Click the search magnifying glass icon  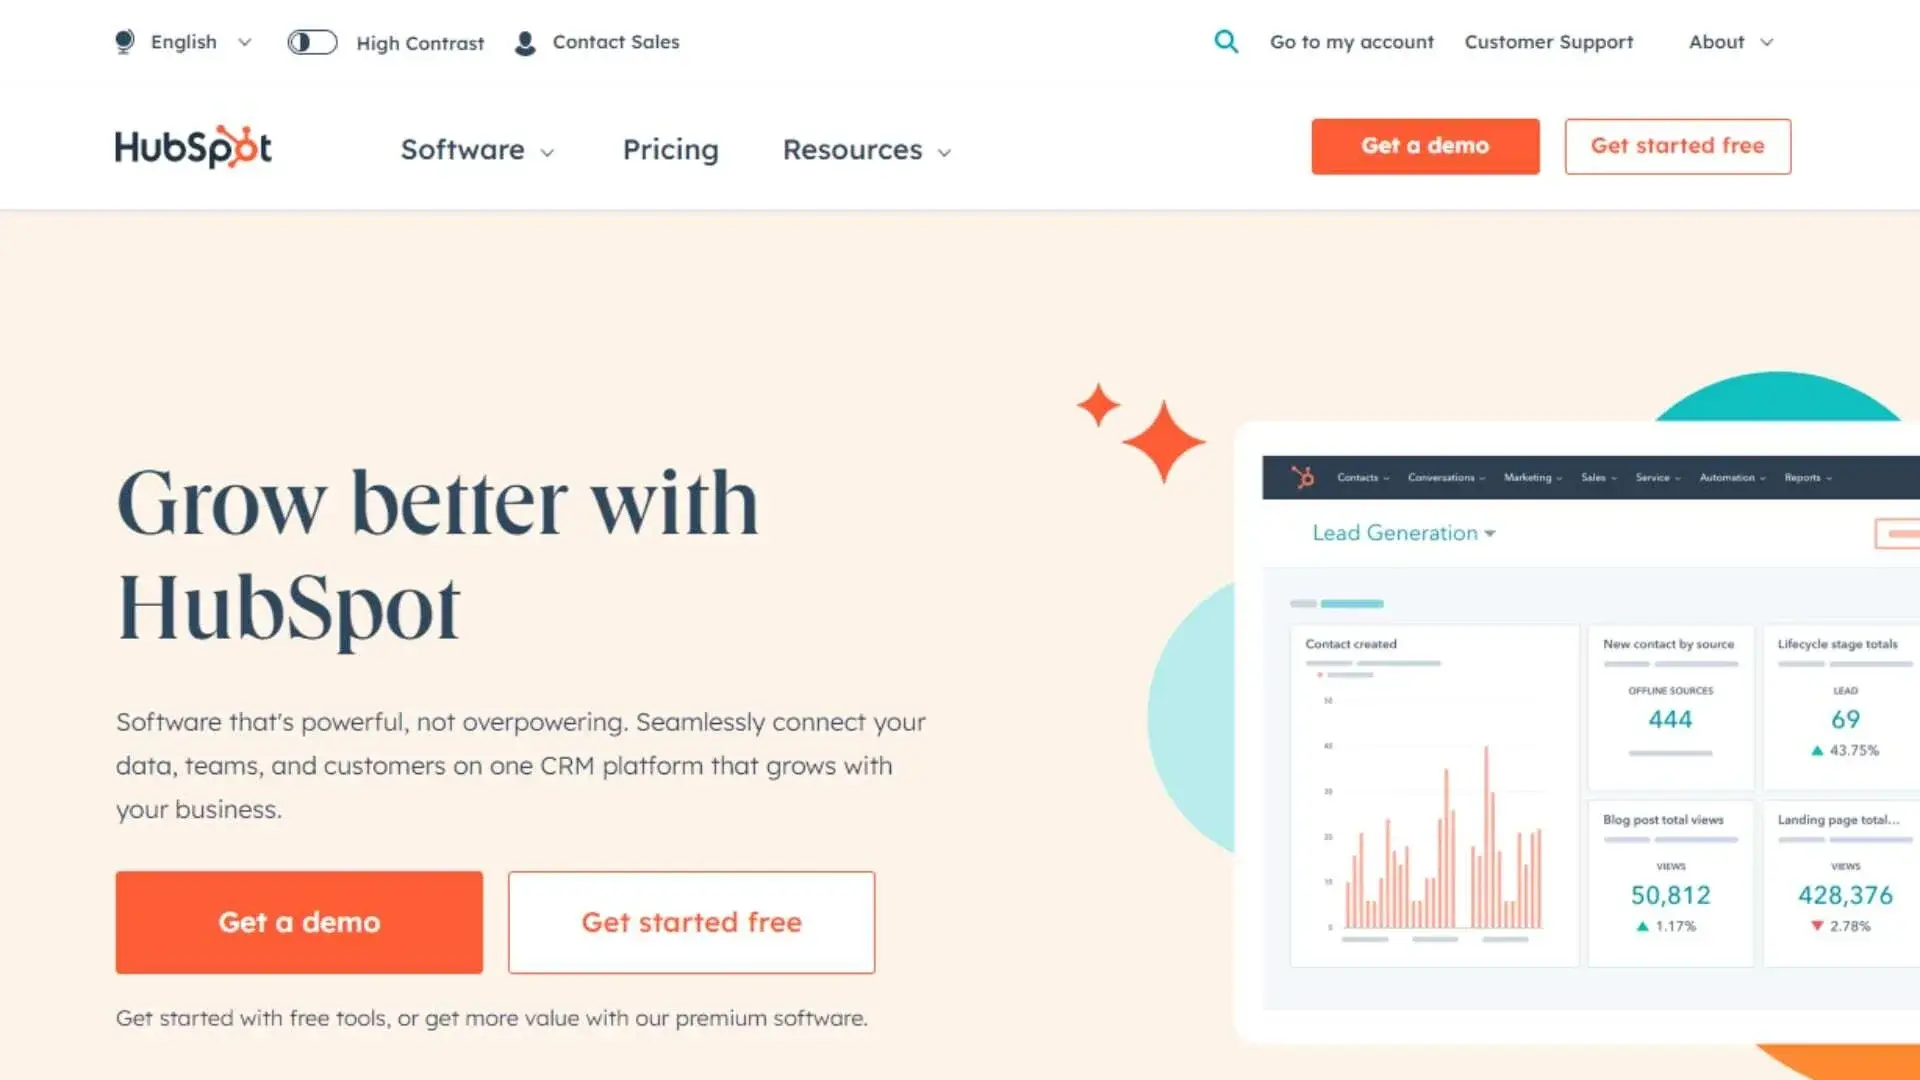1226,42
